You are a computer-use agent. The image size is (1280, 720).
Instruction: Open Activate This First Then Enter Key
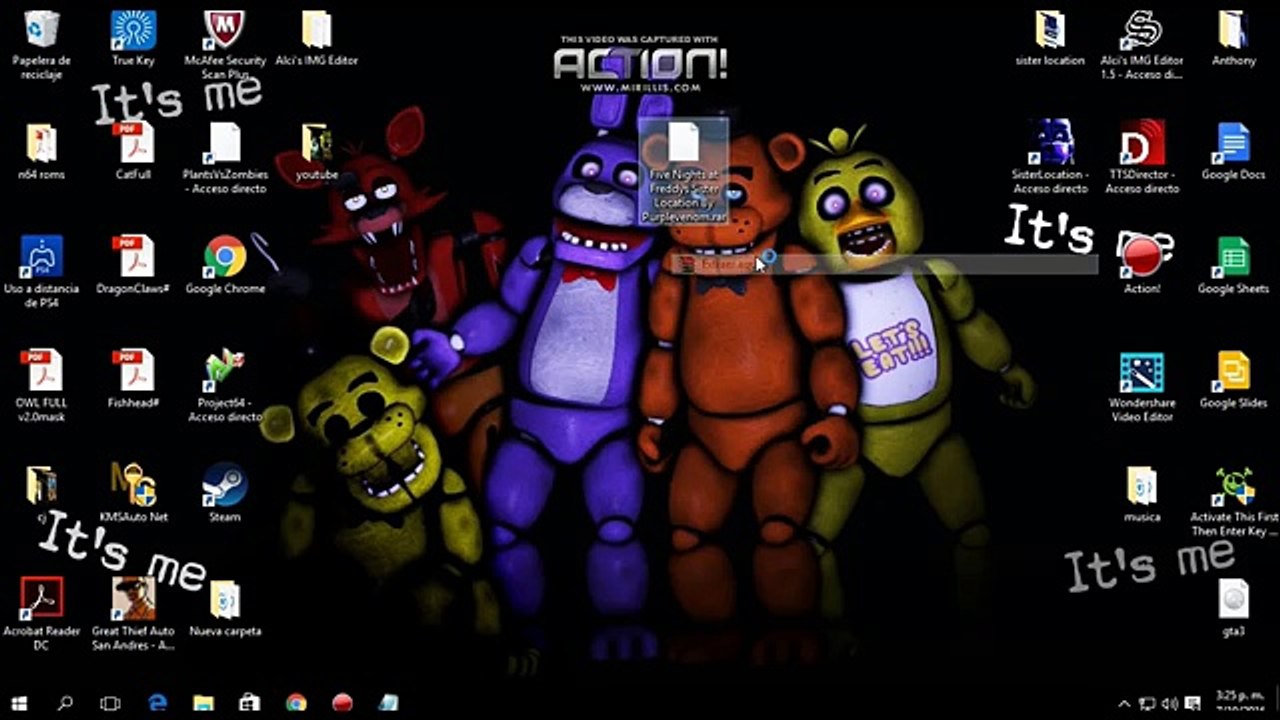click(1234, 500)
